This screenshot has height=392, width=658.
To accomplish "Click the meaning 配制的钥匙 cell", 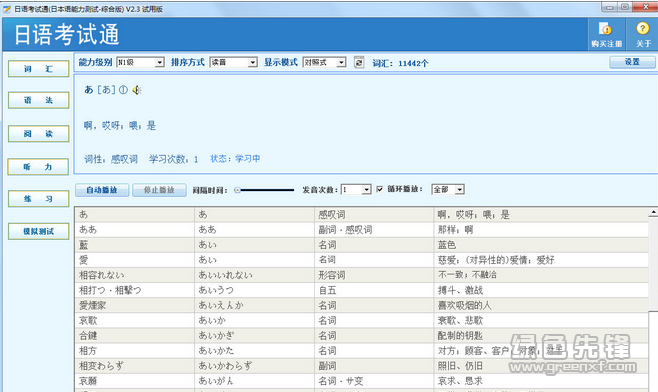I will pos(541,335).
